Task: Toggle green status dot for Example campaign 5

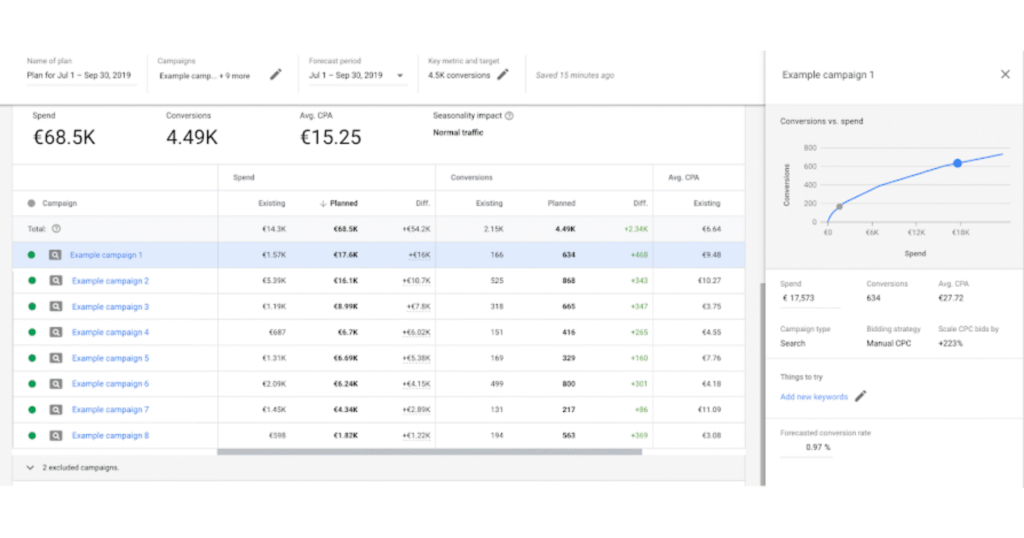Action: (32, 358)
